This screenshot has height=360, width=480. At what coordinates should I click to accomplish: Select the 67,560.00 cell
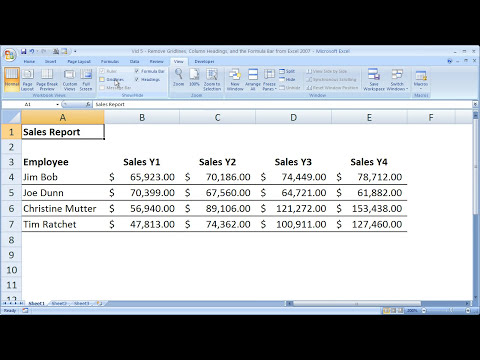(x=218, y=193)
